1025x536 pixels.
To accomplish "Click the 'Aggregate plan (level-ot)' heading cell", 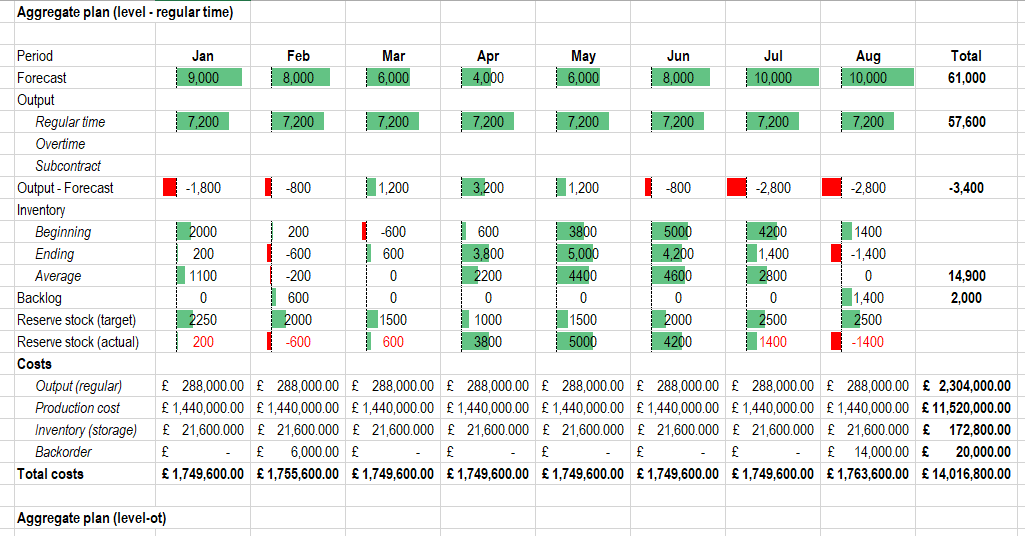I will tap(92, 518).
